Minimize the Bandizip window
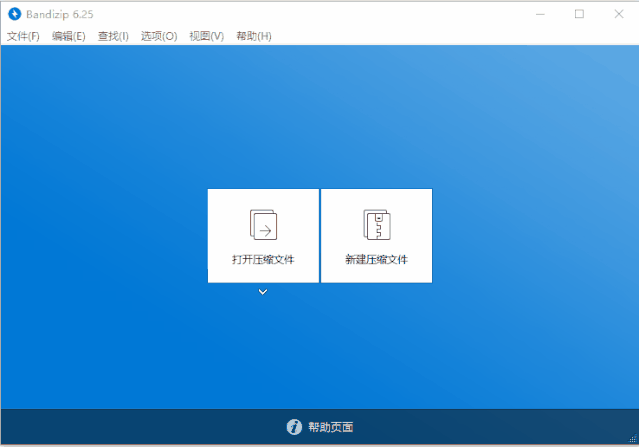The width and height of the screenshot is (639, 447). coord(540,14)
